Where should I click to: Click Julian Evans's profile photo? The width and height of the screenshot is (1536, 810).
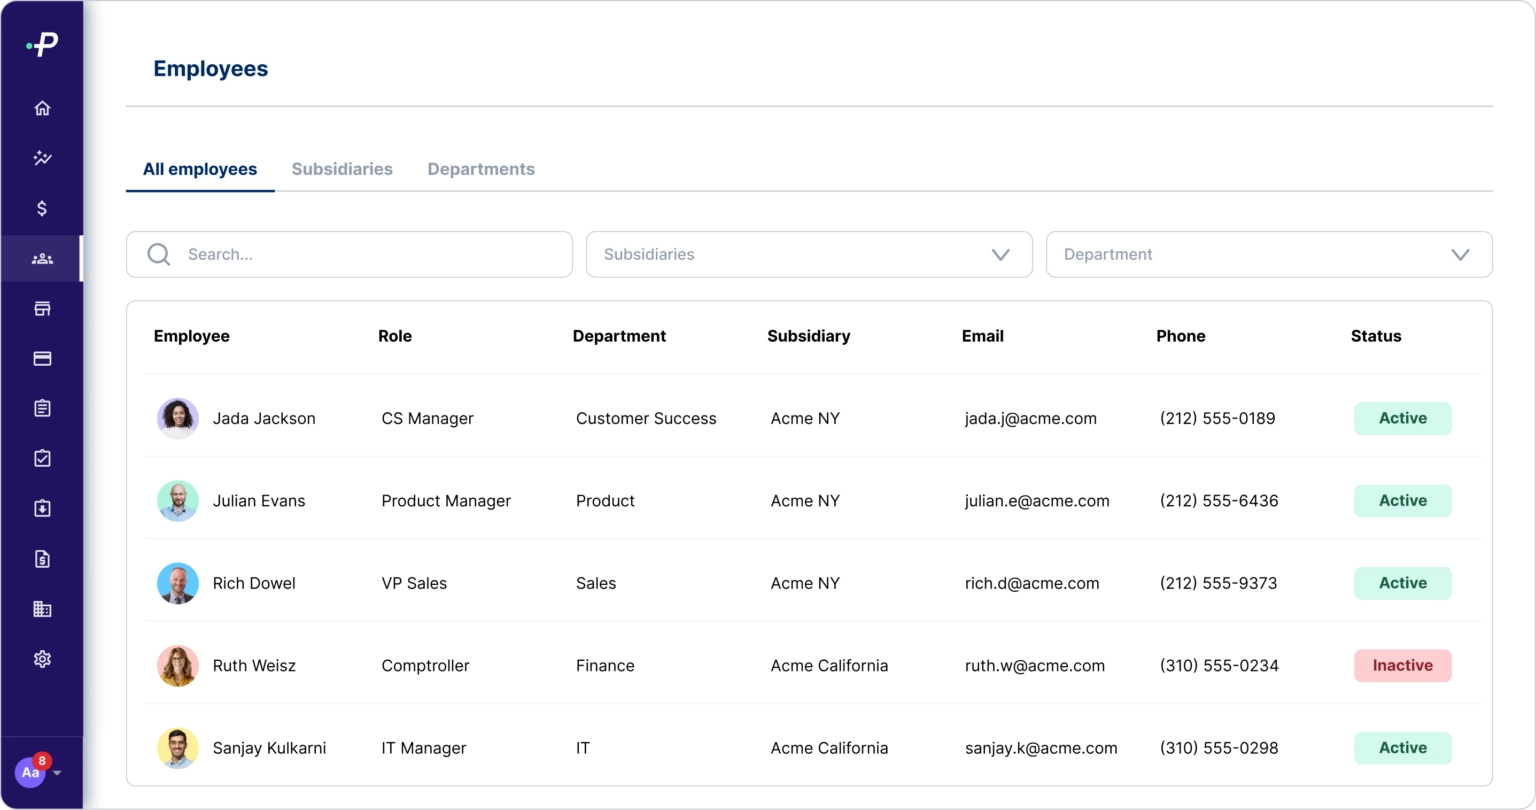178,501
